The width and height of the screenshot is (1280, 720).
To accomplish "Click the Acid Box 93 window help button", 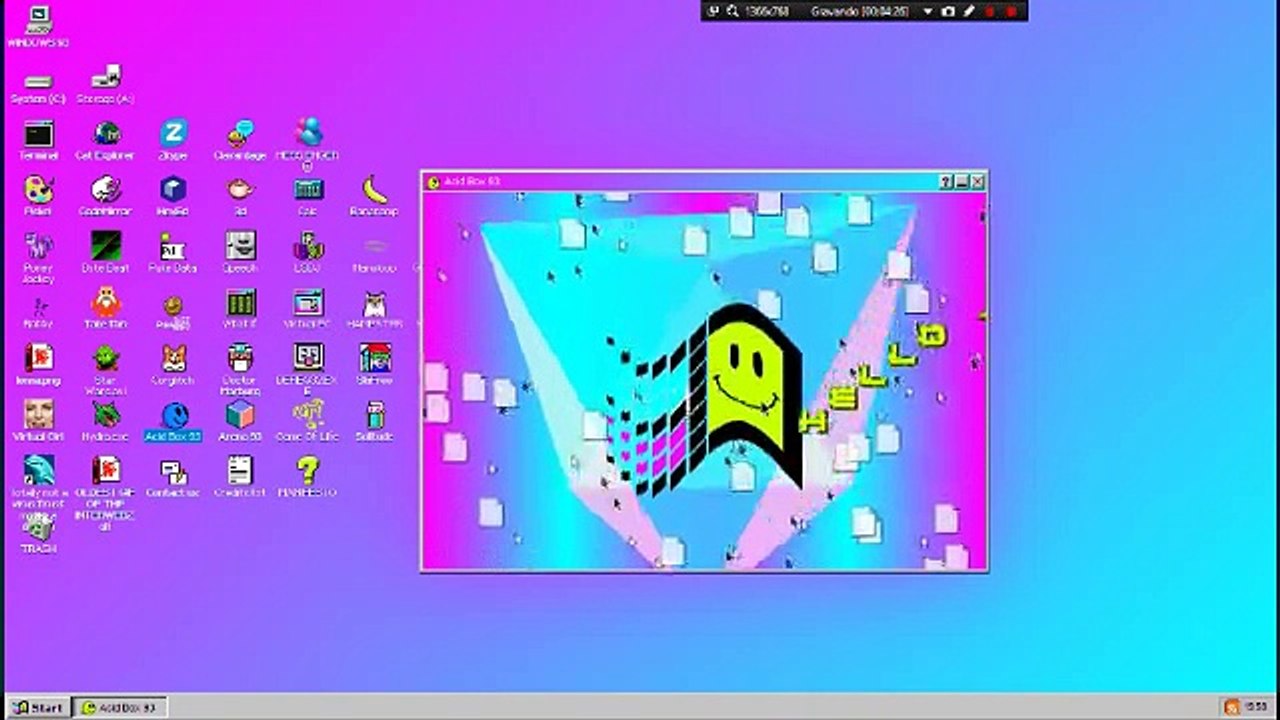I will (945, 182).
